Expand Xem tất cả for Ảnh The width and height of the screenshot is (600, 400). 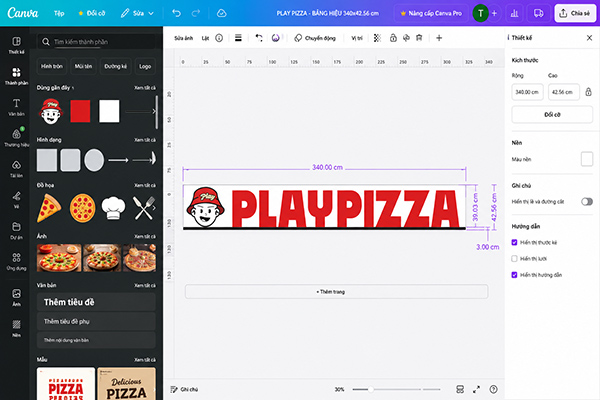click(145, 236)
